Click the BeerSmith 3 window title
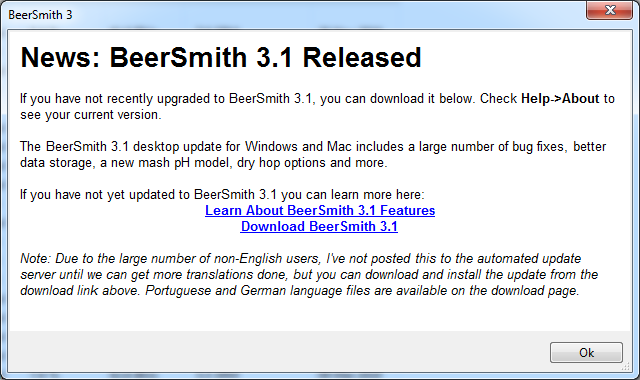 40,15
